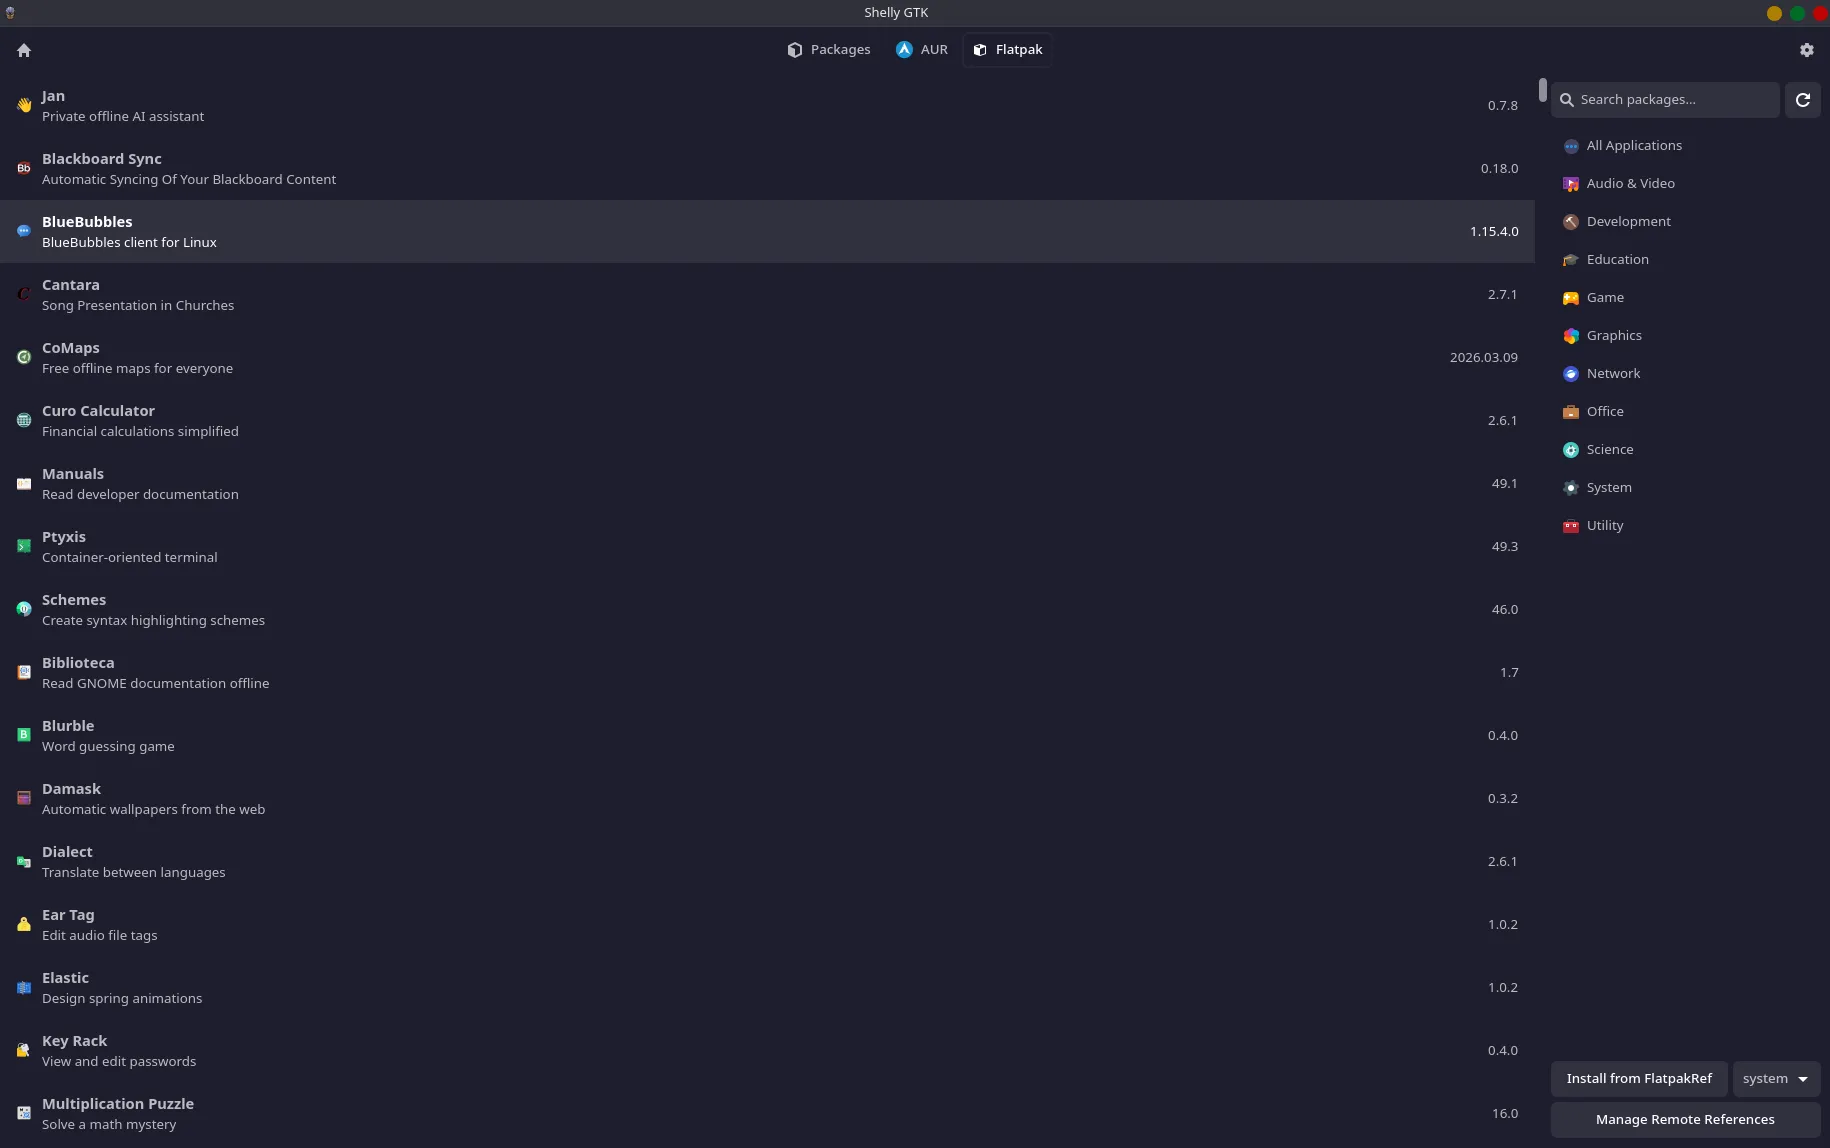
Task: Click the Damask app icon
Action: coord(24,798)
